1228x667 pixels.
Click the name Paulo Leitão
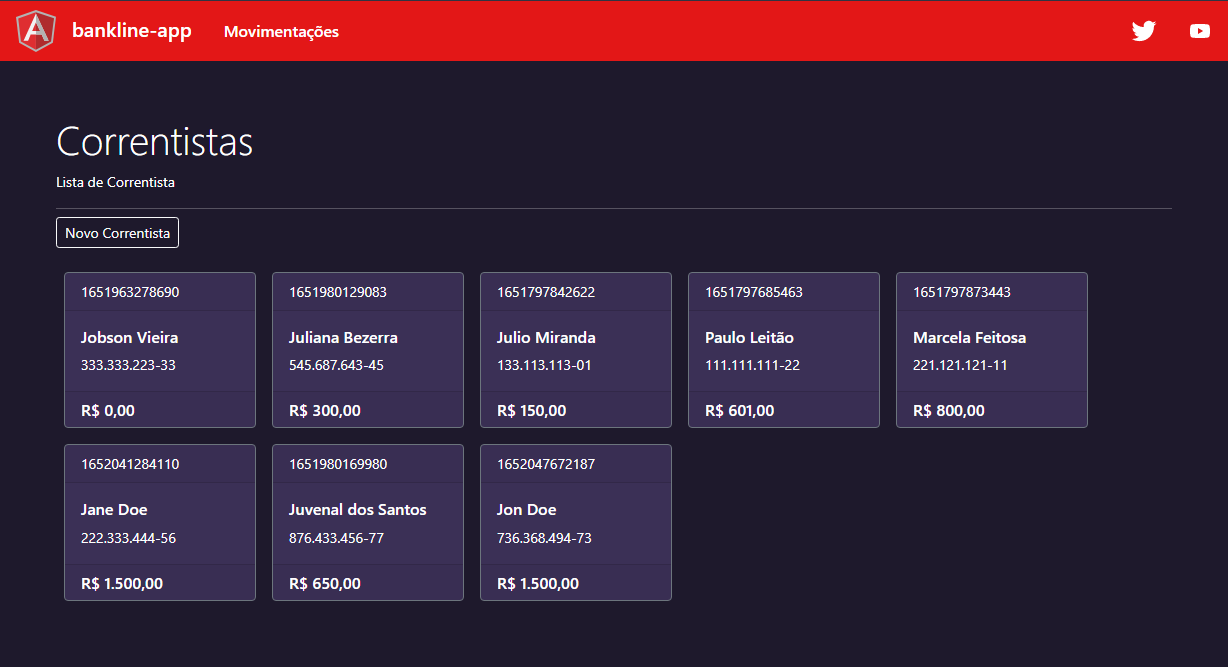tap(749, 337)
